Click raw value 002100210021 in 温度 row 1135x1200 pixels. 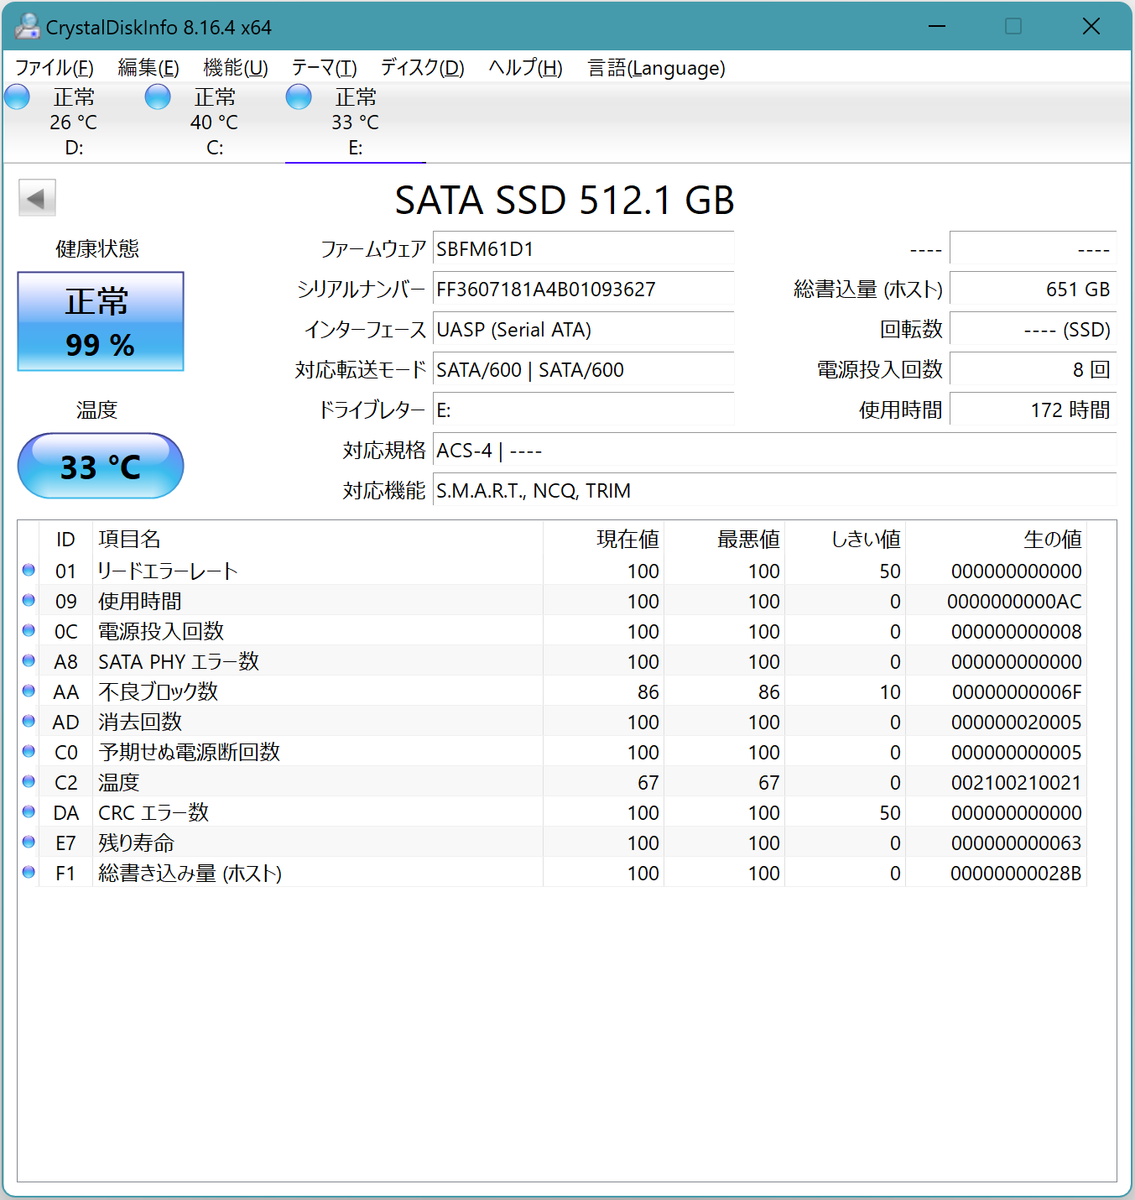[x=1016, y=783]
